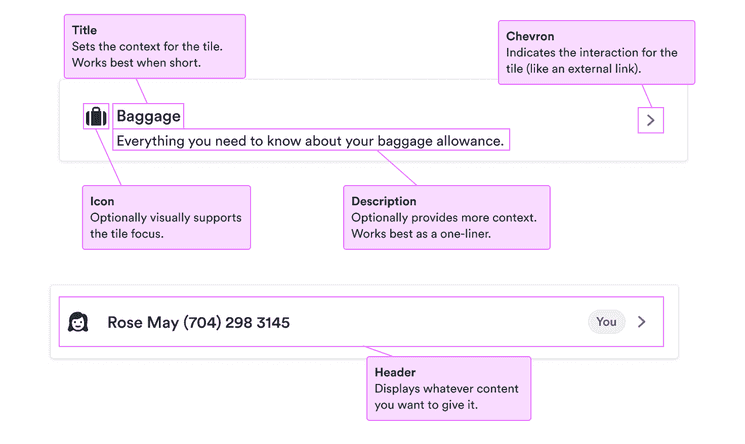Screen dimensions: 745x444
Task: Click the Rose May (704) 298 3145 header text
Action: coord(199,323)
